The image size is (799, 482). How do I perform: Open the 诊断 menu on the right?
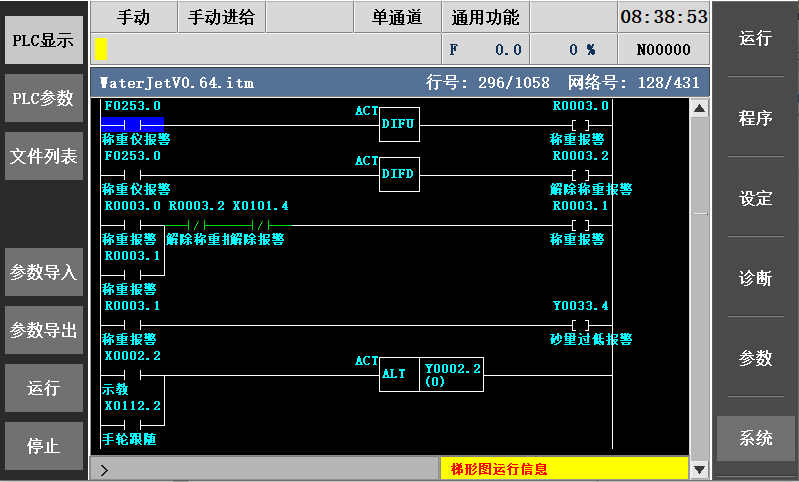click(x=755, y=278)
